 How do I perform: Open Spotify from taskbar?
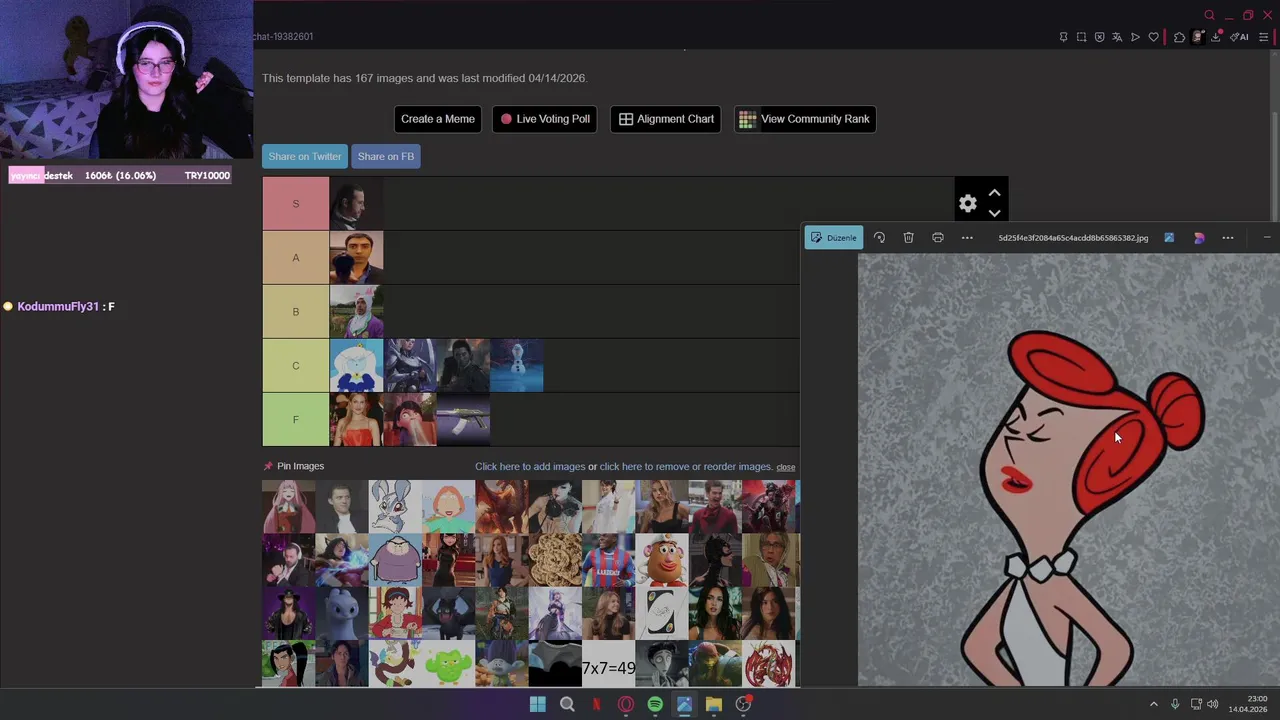point(655,704)
